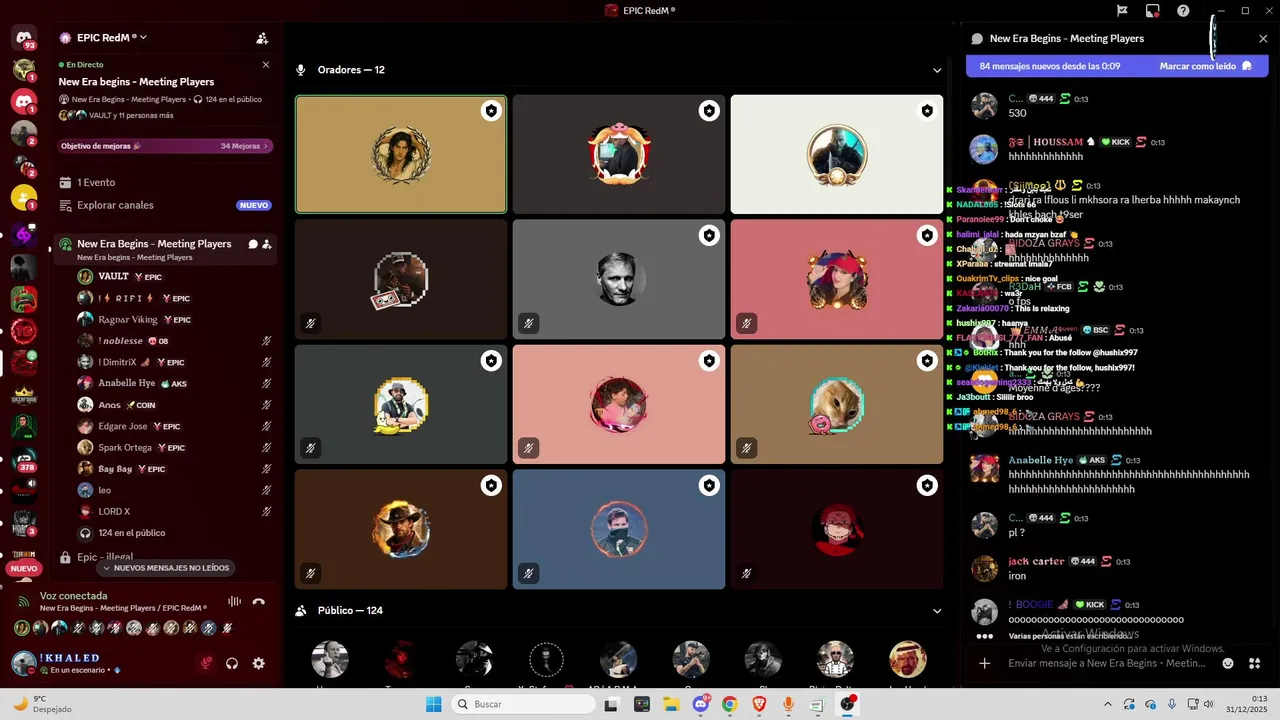Open taskbar volume speaker icon

coord(1211,704)
